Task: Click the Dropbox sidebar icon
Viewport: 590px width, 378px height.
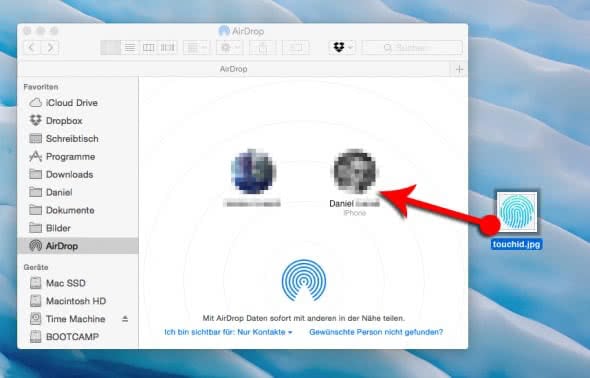Action: tap(35, 120)
